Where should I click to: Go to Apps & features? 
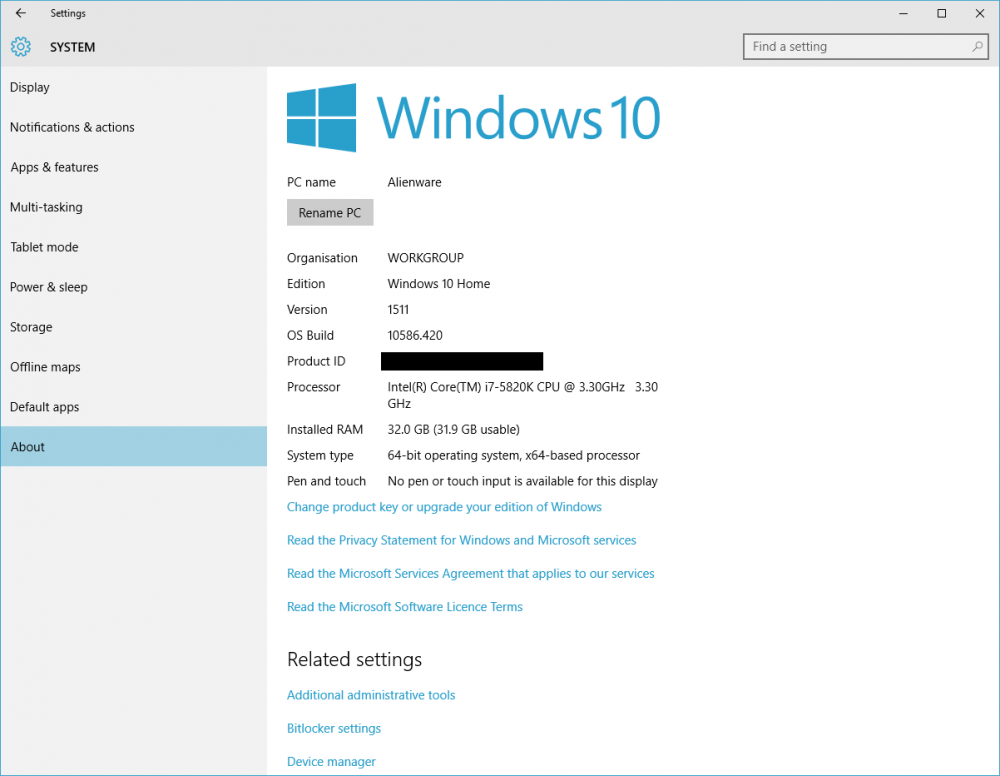click(x=133, y=167)
